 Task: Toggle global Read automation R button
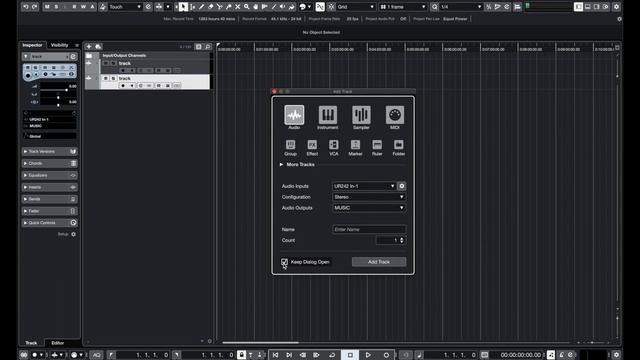point(74,7)
